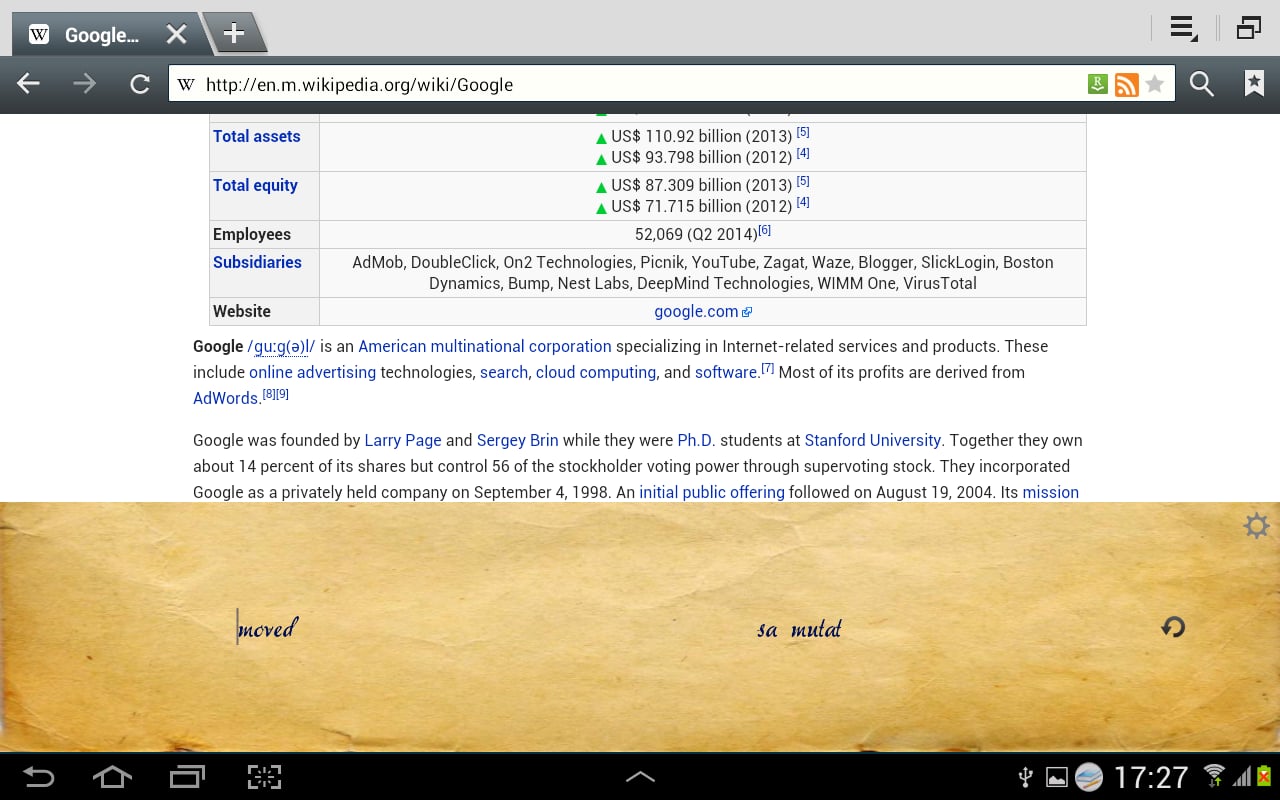Image resolution: width=1280 pixels, height=800 pixels.
Task: Open the Larry Page link
Action: click(x=403, y=440)
